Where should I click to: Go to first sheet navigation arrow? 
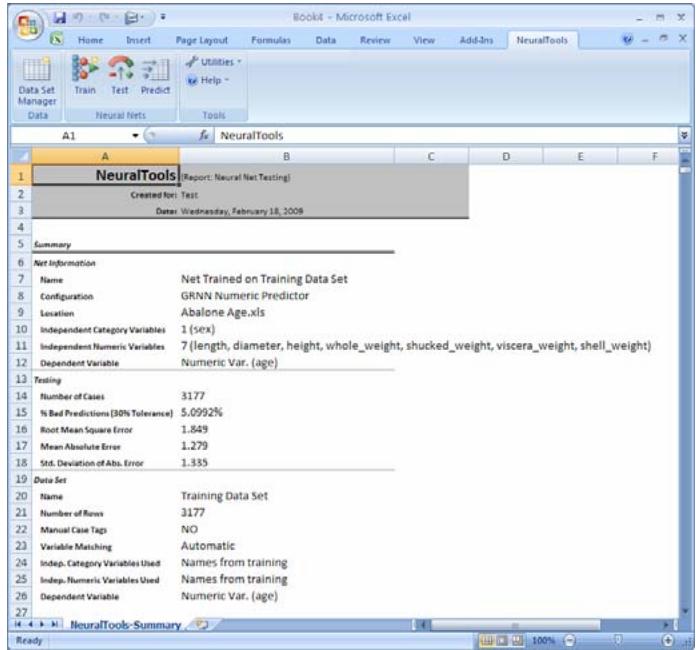point(18,624)
